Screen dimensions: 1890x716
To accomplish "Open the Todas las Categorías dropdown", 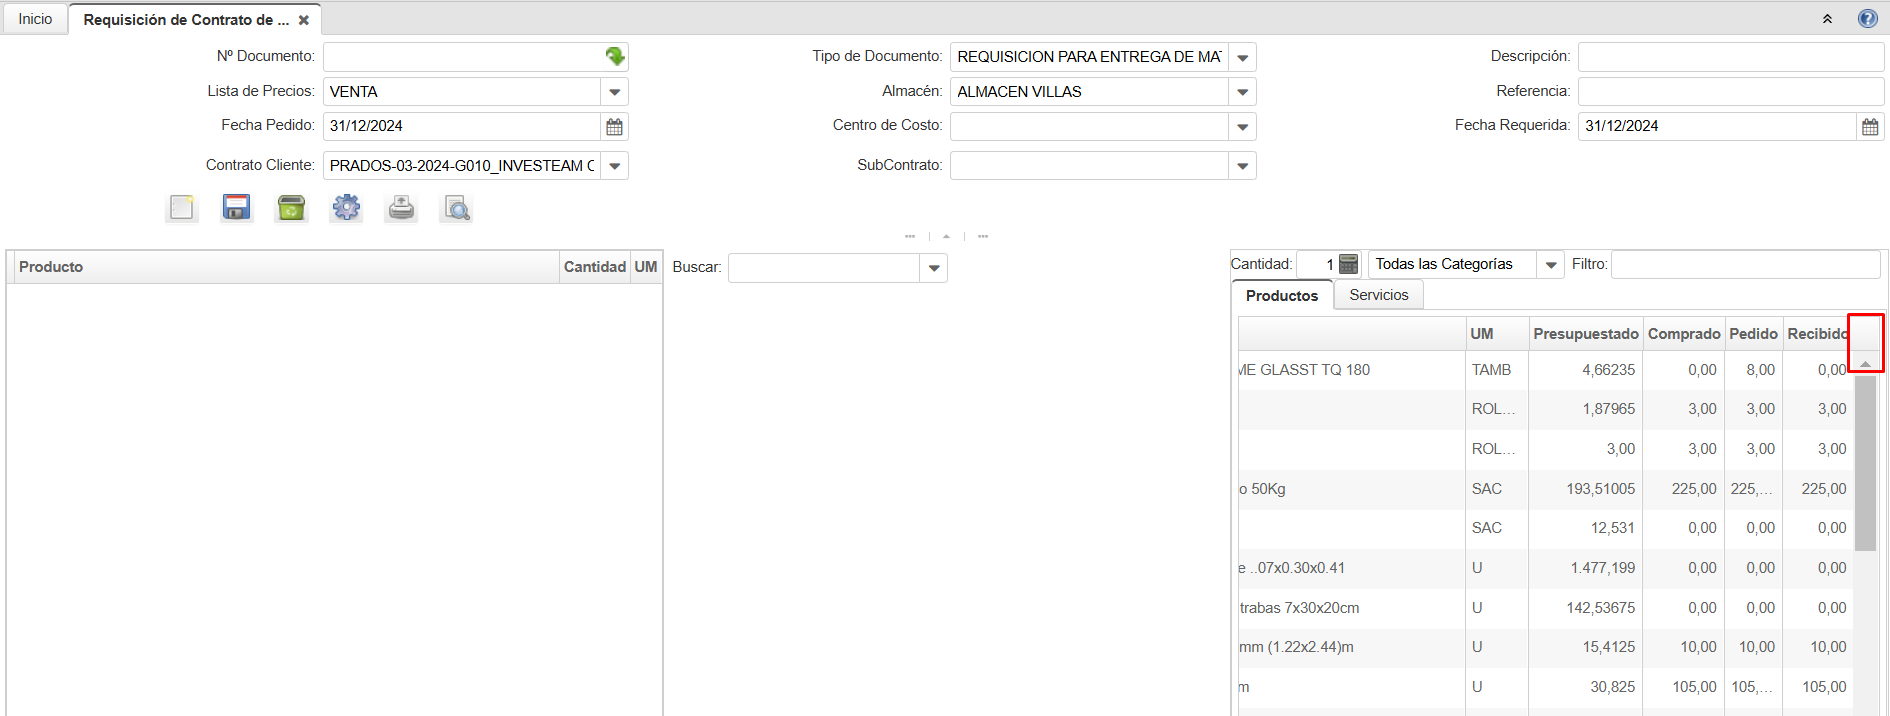I will (1551, 265).
